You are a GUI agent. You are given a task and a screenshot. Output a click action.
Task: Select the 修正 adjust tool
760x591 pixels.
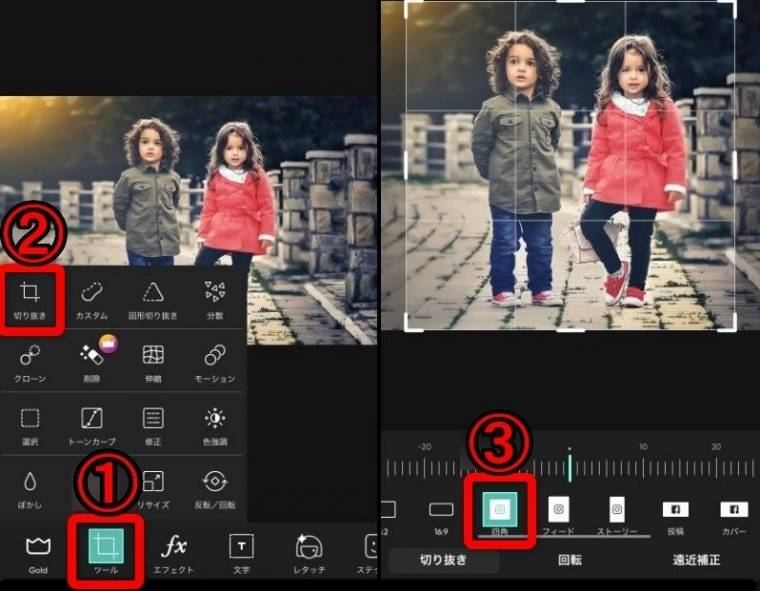pyautogui.click(x=153, y=426)
